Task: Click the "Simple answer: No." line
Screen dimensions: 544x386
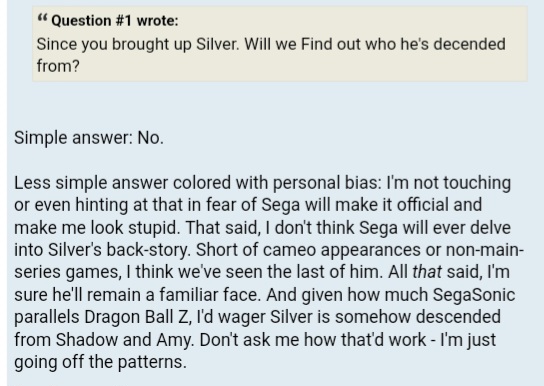Action: pos(89,138)
